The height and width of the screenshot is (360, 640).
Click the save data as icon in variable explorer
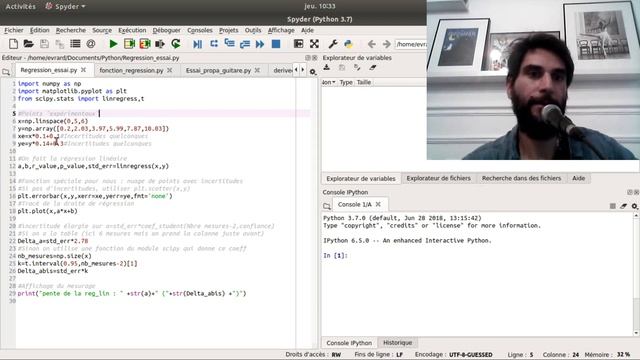tap(358, 68)
